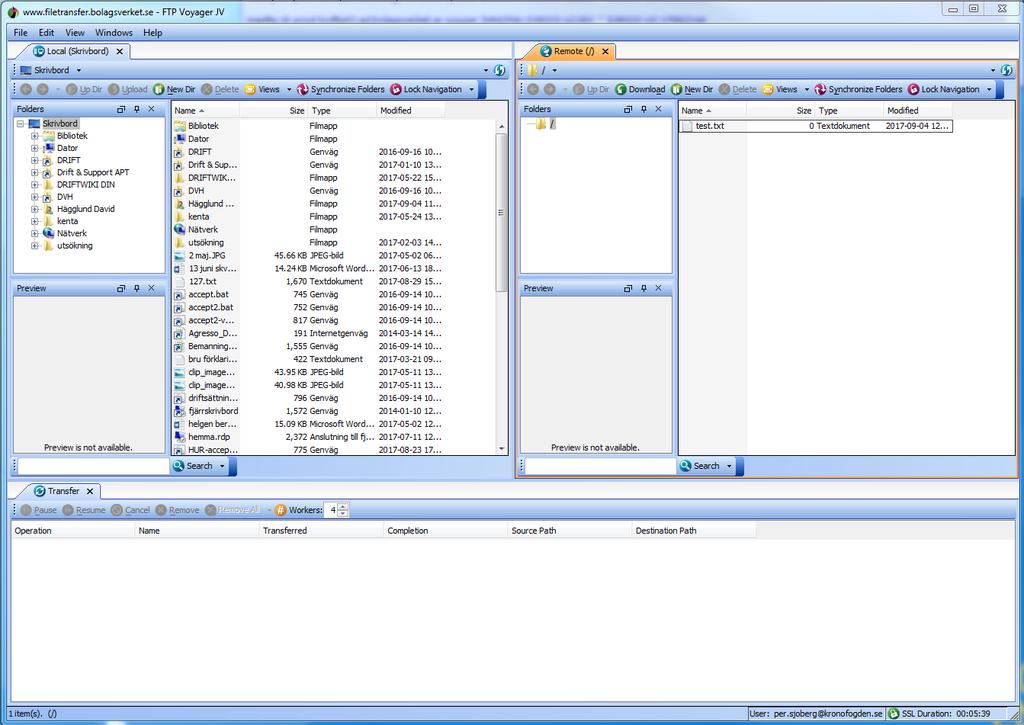1024x725 pixels.
Task: Switch to the Remote (/) tab
Action: [x=574, y=51]
